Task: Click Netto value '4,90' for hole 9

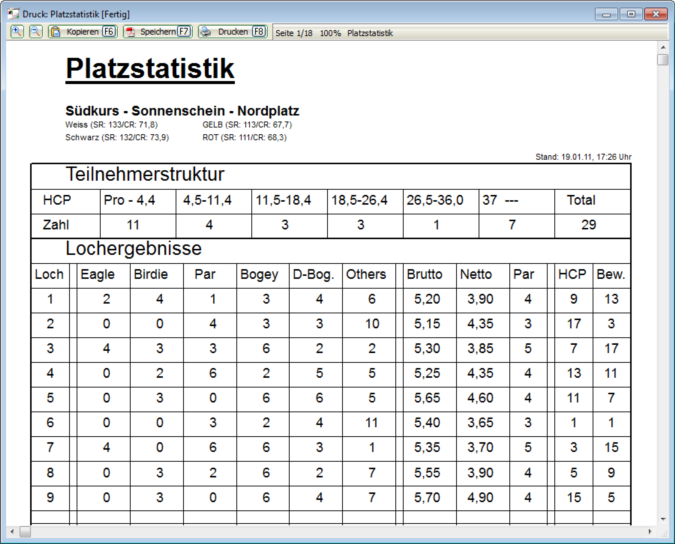Action: [480, 498]
